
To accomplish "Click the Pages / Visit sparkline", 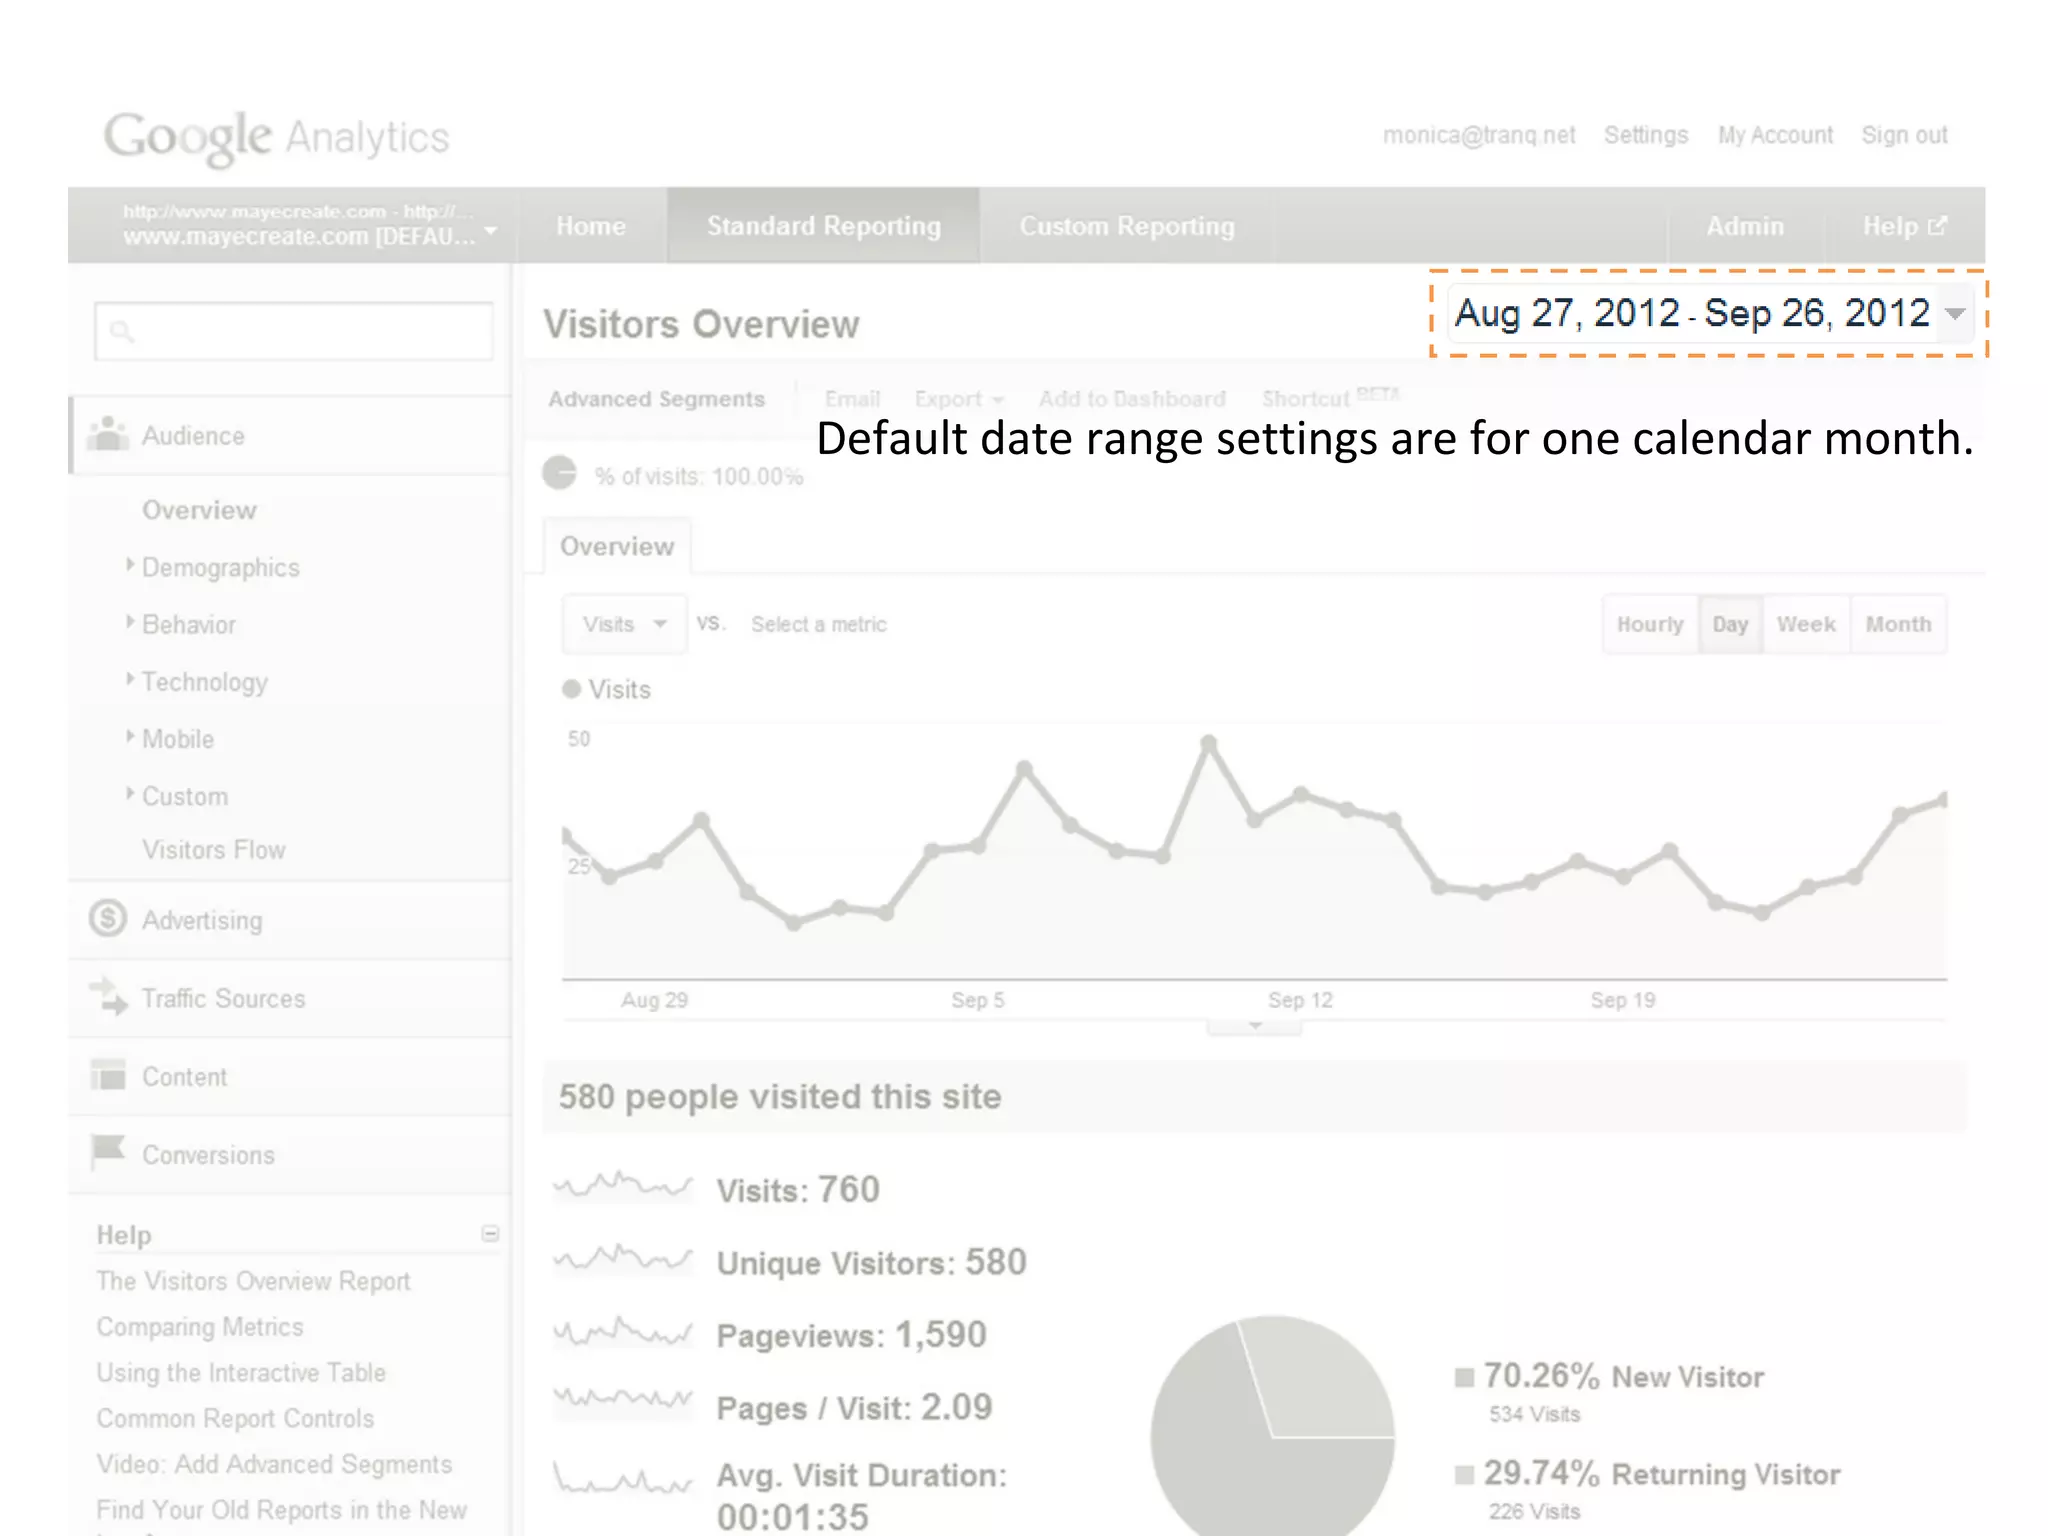I will [622, 1400].
